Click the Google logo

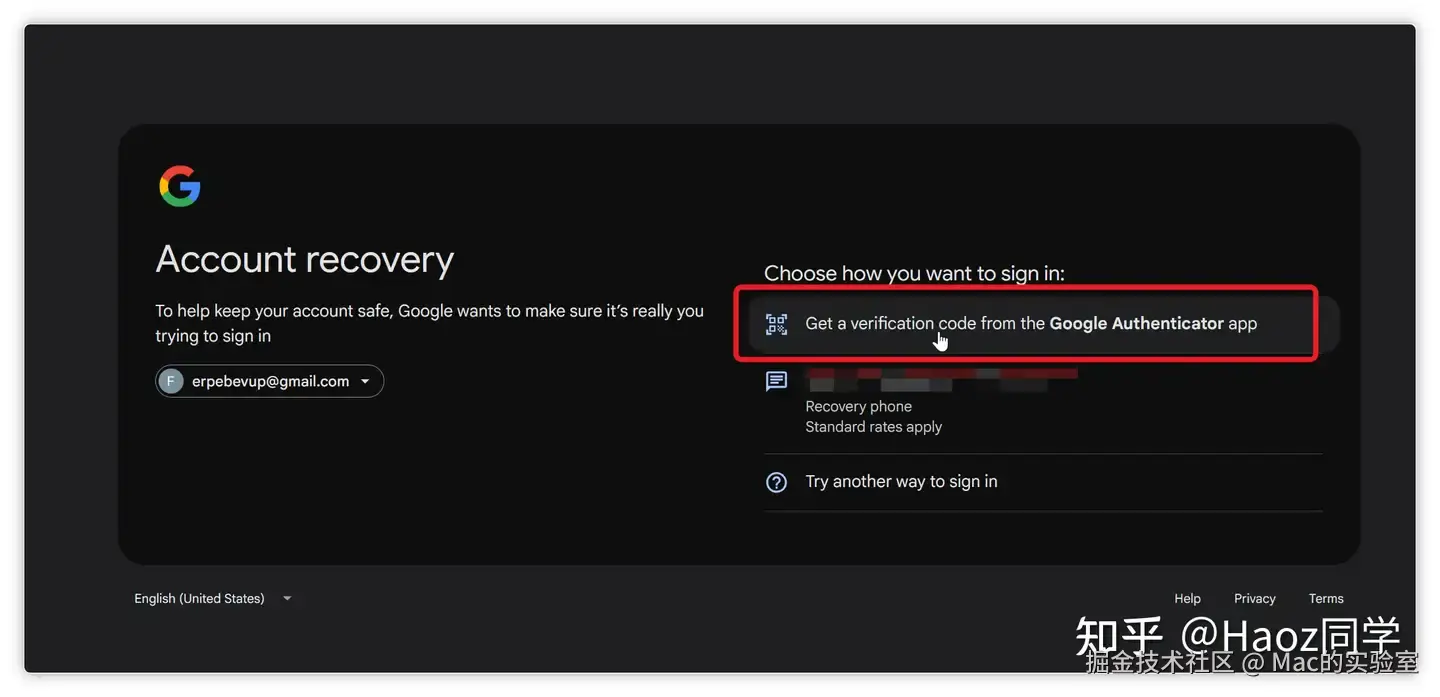click(180, 186)
